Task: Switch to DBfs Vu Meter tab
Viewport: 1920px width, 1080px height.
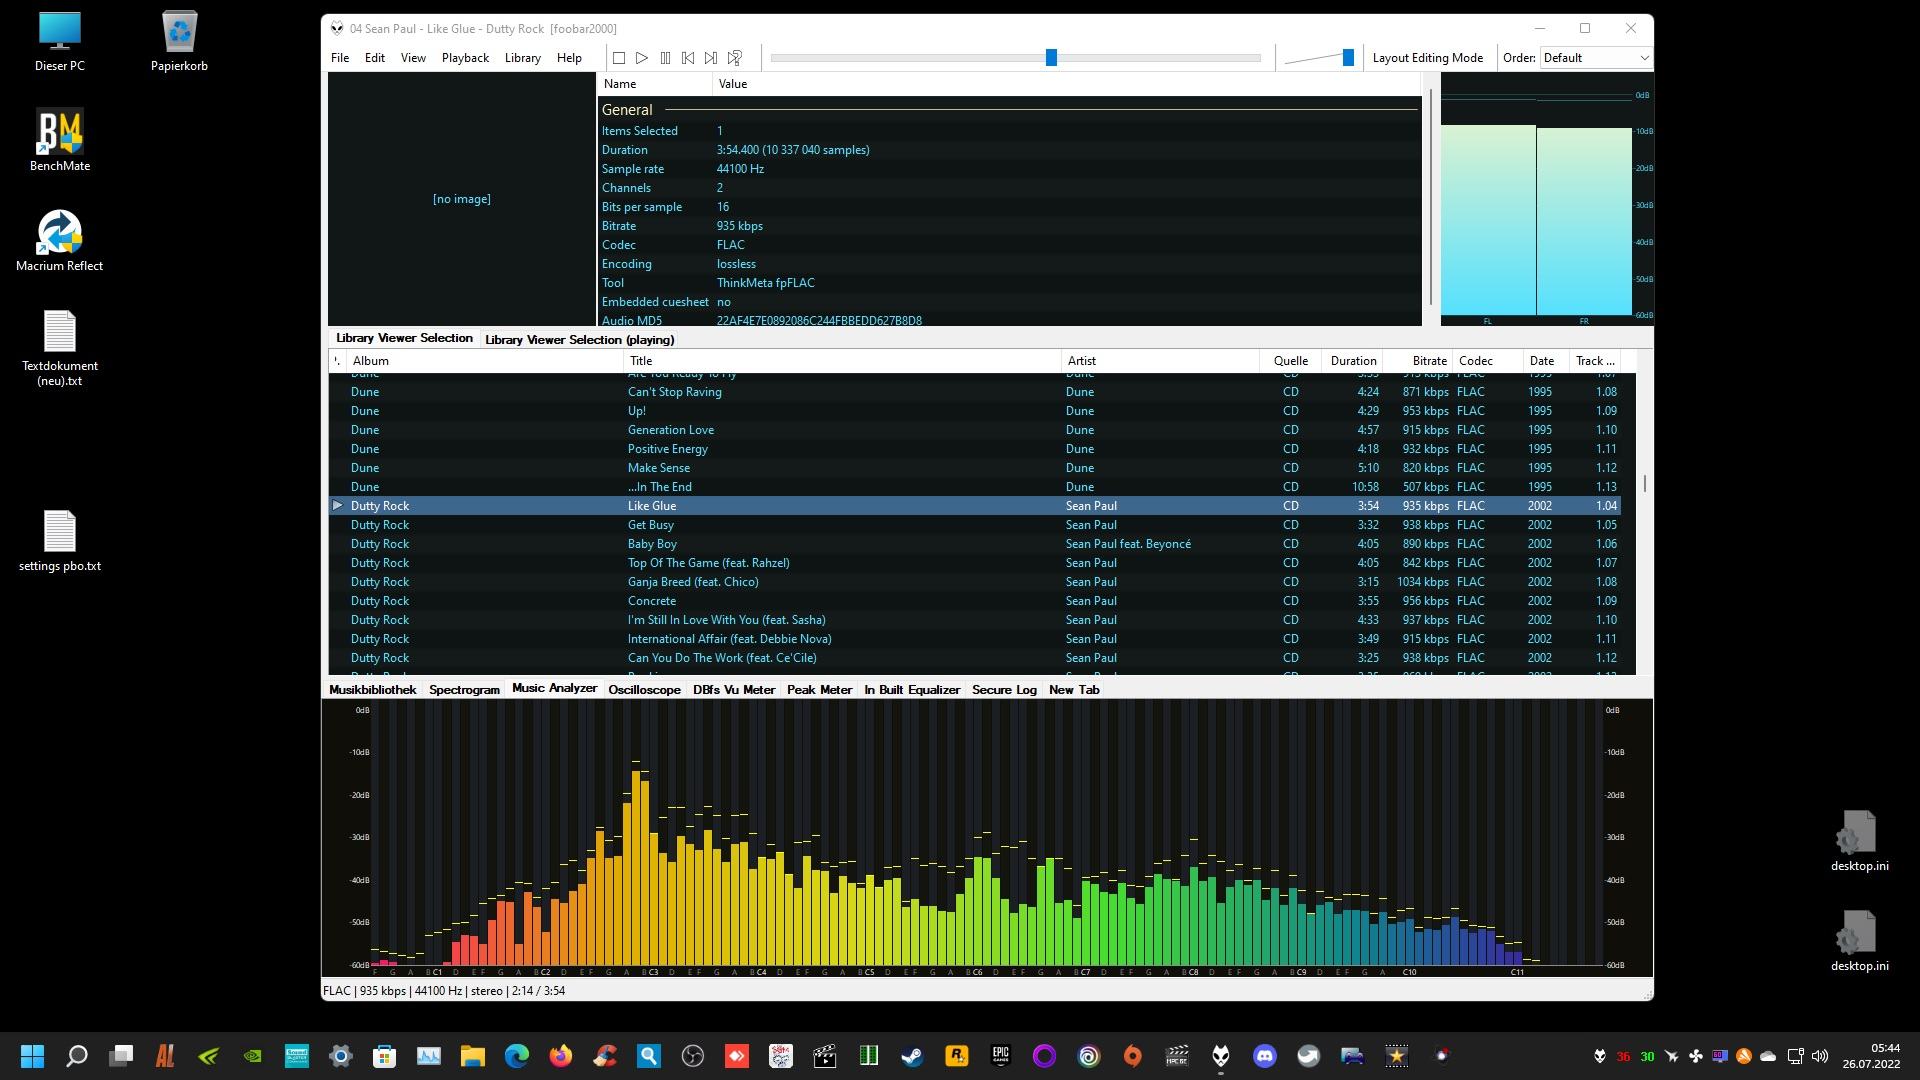Action: tap(734, 690)
